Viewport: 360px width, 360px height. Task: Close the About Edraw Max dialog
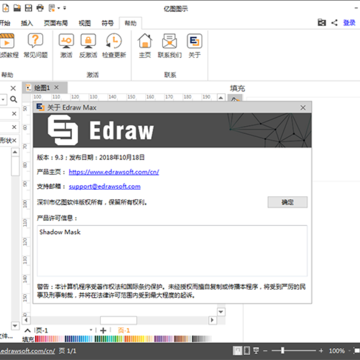point(303,108)
